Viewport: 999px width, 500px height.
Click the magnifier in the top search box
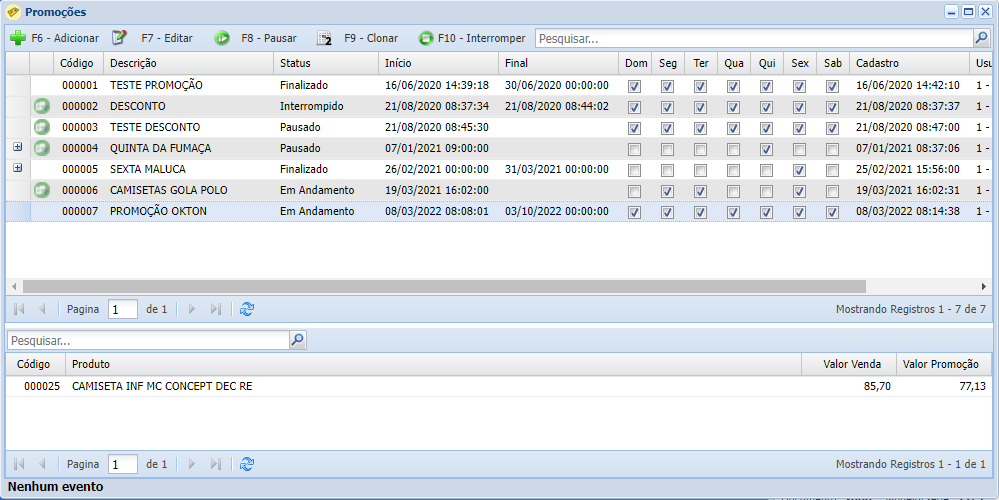point(981,38)
